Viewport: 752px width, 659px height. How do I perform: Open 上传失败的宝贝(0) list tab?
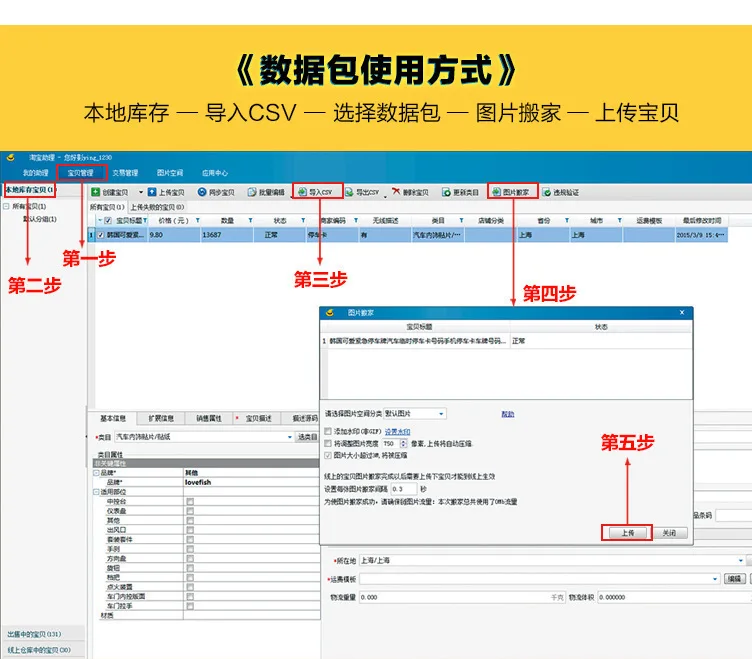(x=157, y=207)
